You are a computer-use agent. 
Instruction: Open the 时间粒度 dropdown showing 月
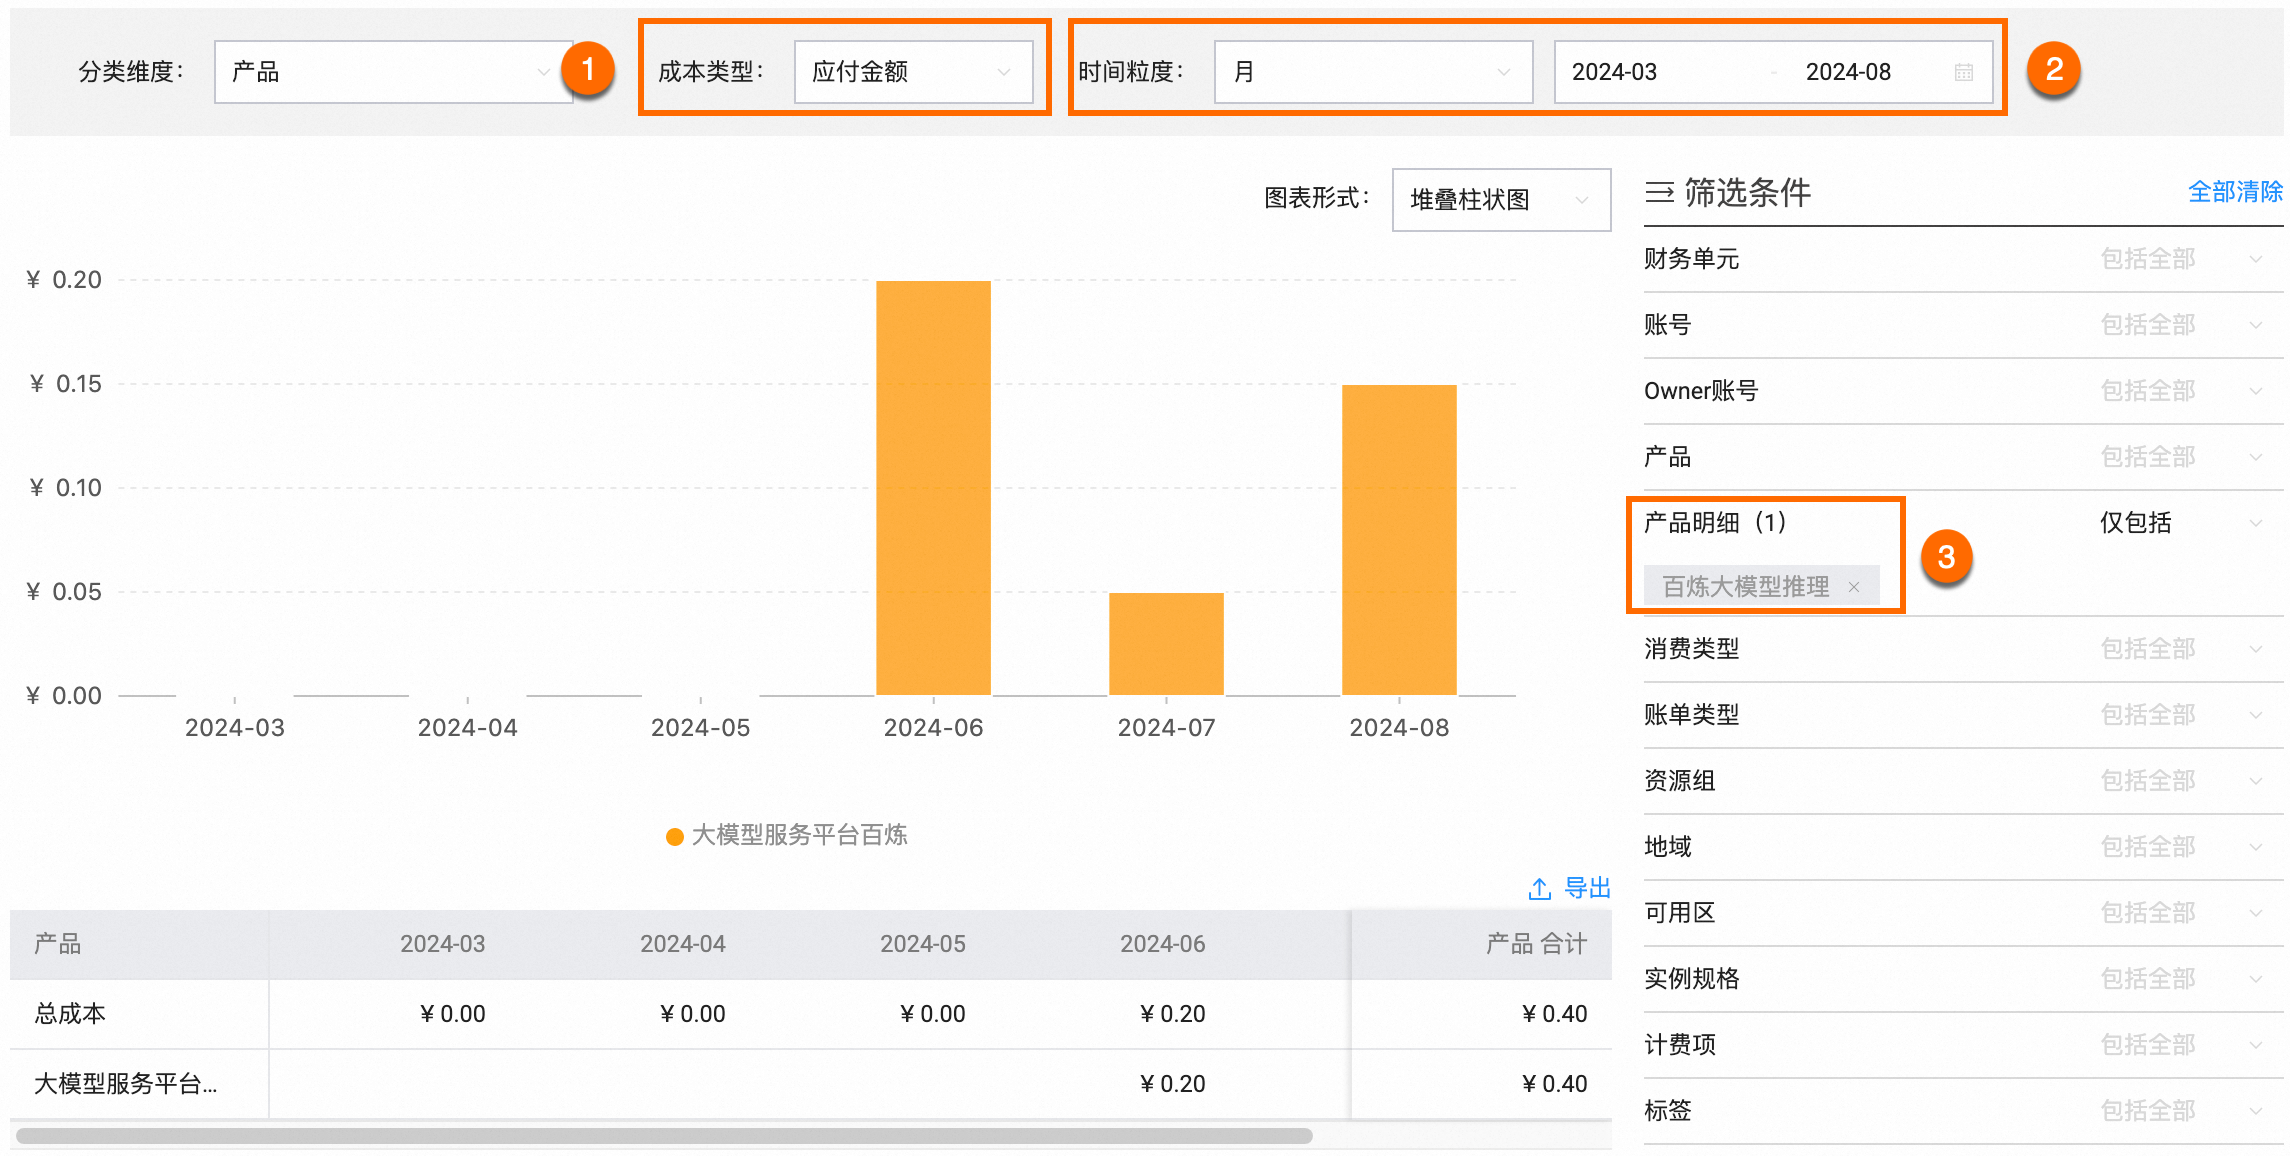click(x=1373, y=72)
